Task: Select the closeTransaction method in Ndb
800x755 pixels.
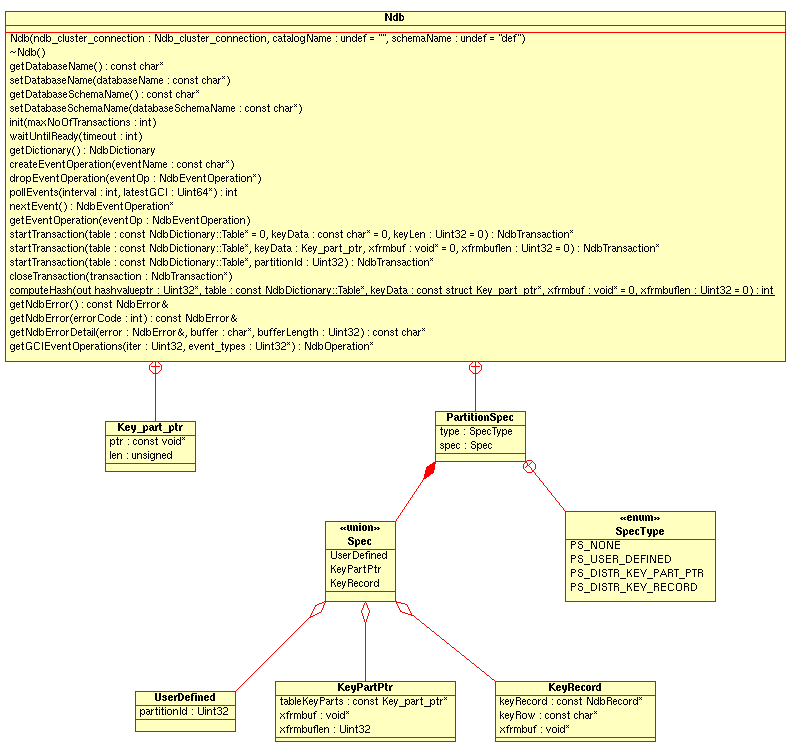Action: click(121, 276)
